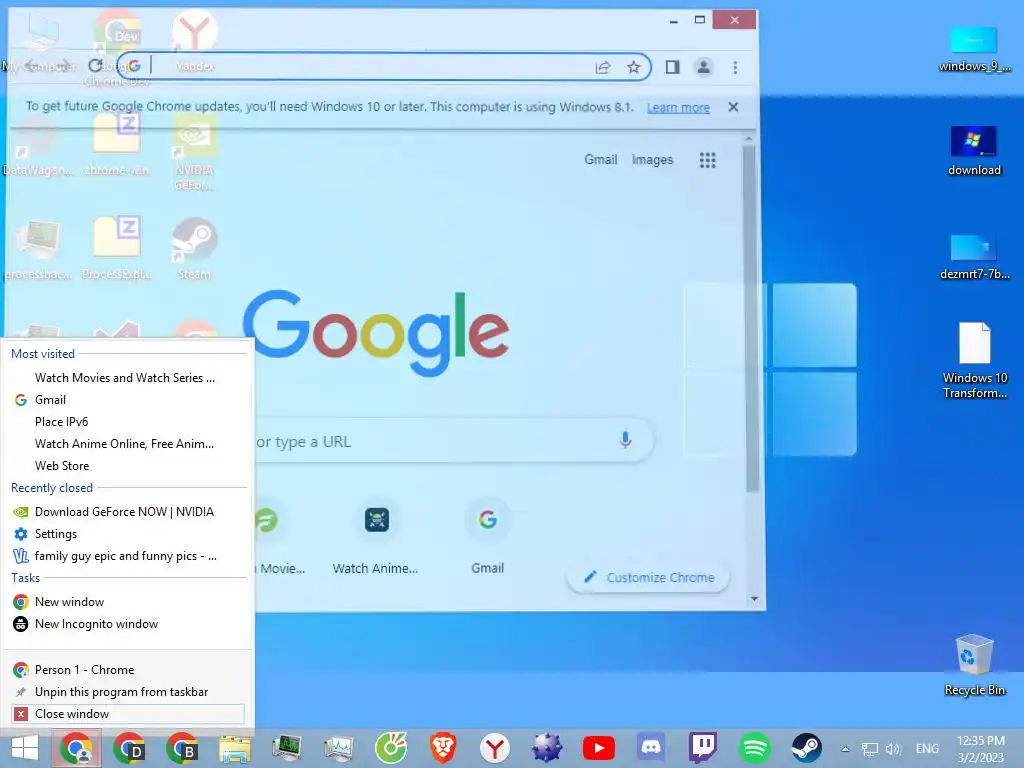The width and height of the screenshot is (1024, 768).
Task: Select Person 1 - Chrome entry
Action: coord(127,669)
